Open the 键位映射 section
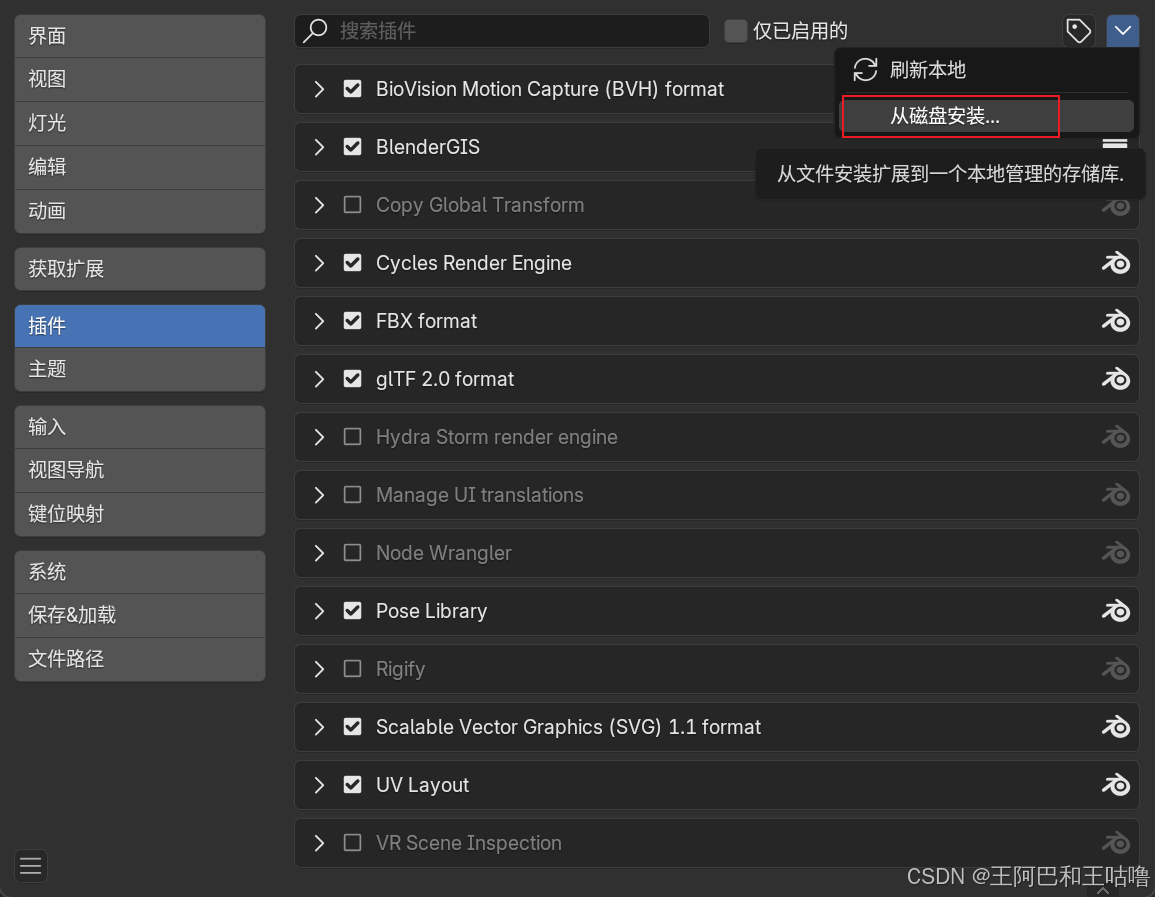Screen dimensions: 1155x897 [x=140, y=514]
